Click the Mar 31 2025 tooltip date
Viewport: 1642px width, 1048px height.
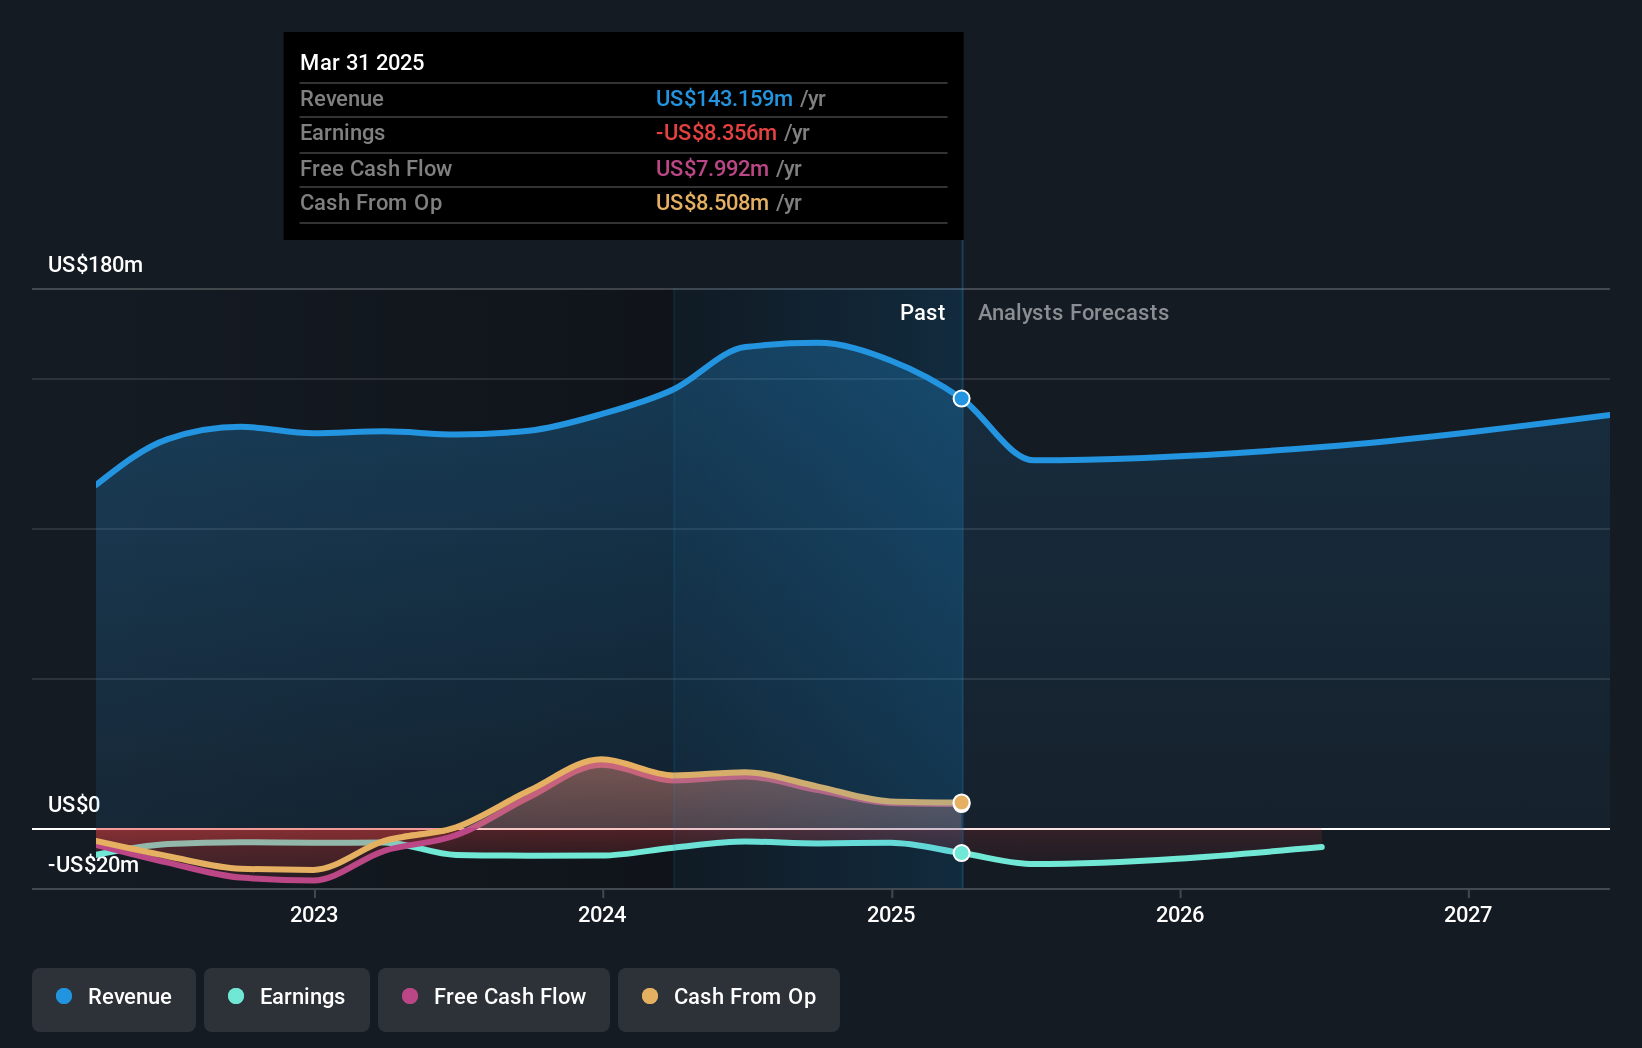coord(362,62)
